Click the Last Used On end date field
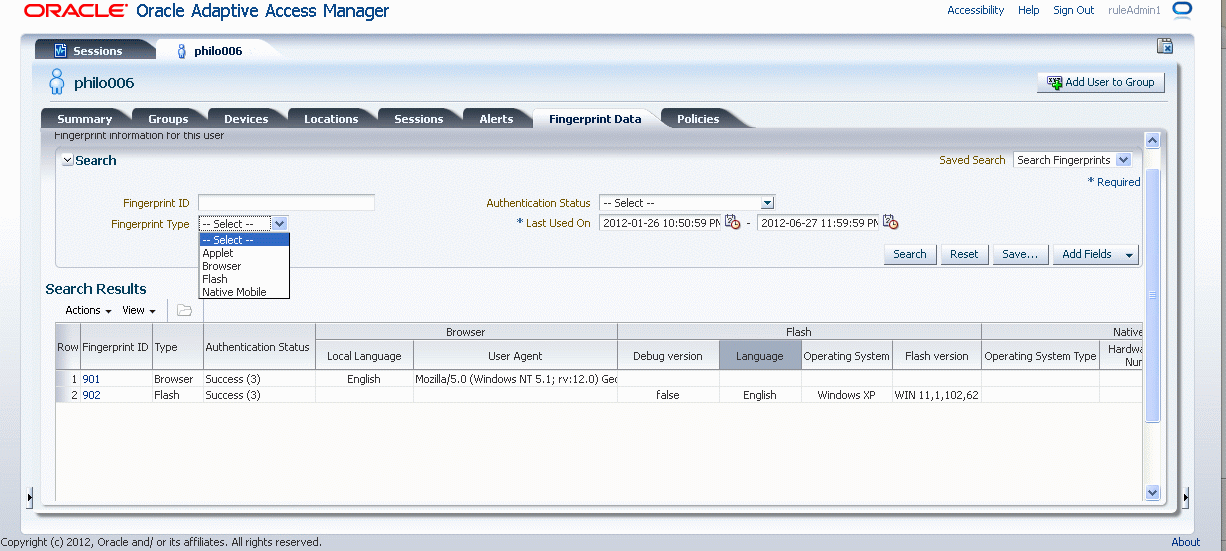Screen dimensions: 1226x551 click(x=818, y=223)
